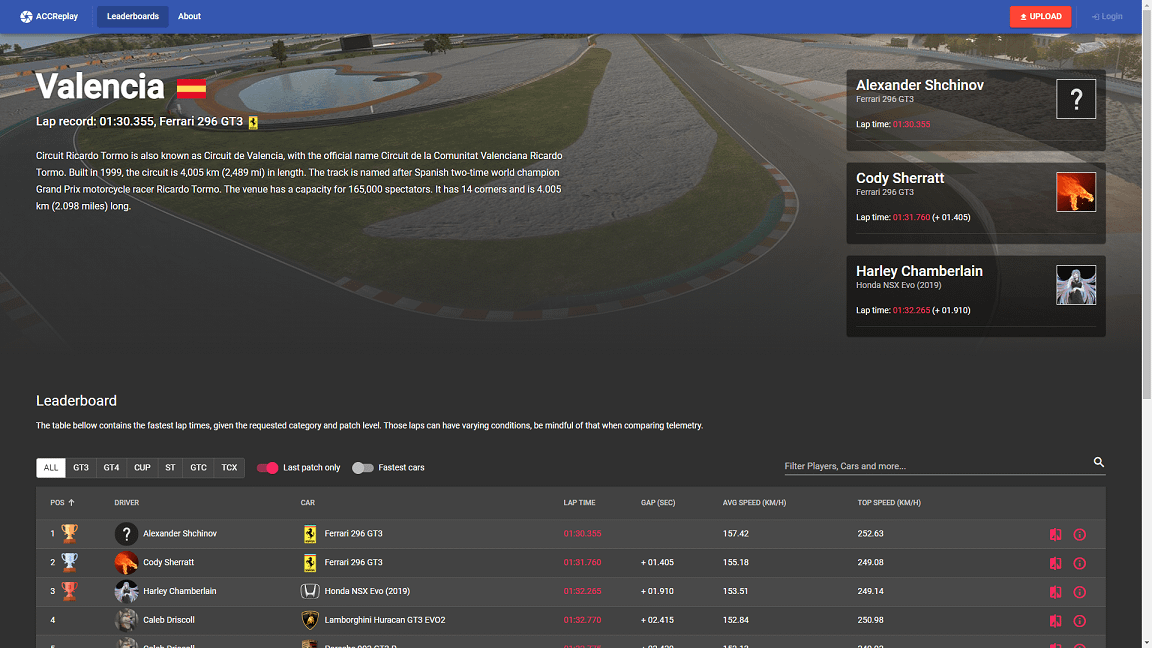Select the TCX category filter
The image size is (1152, 648).
(x=229, y=468)
